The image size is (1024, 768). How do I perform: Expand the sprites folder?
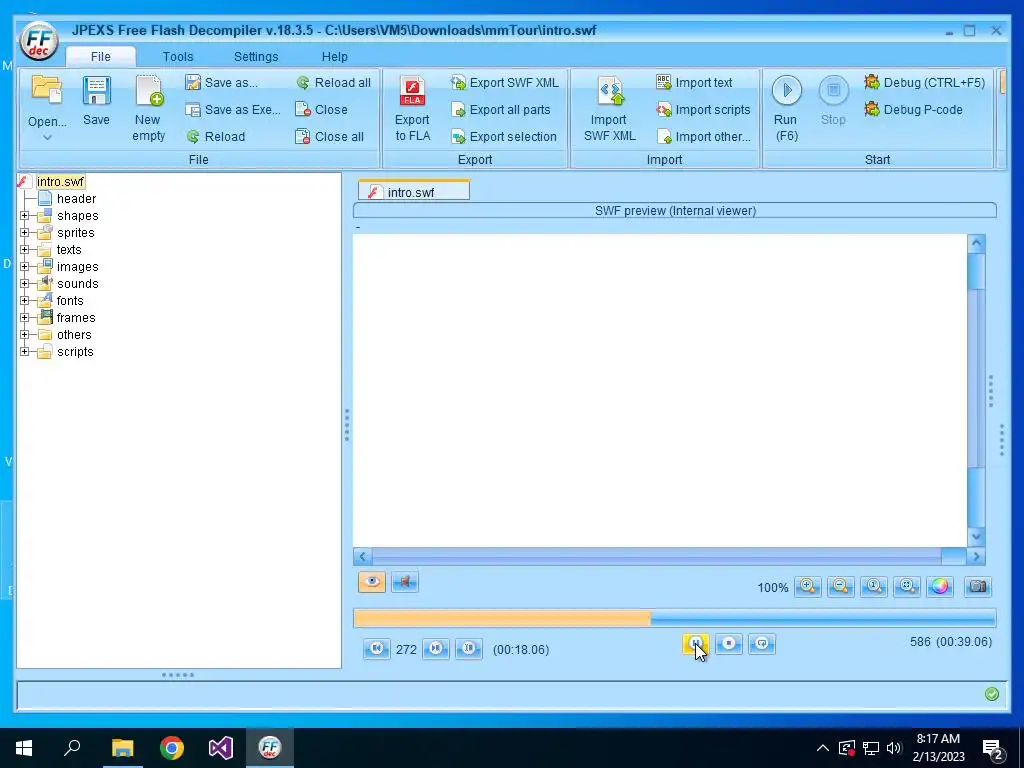25,232
